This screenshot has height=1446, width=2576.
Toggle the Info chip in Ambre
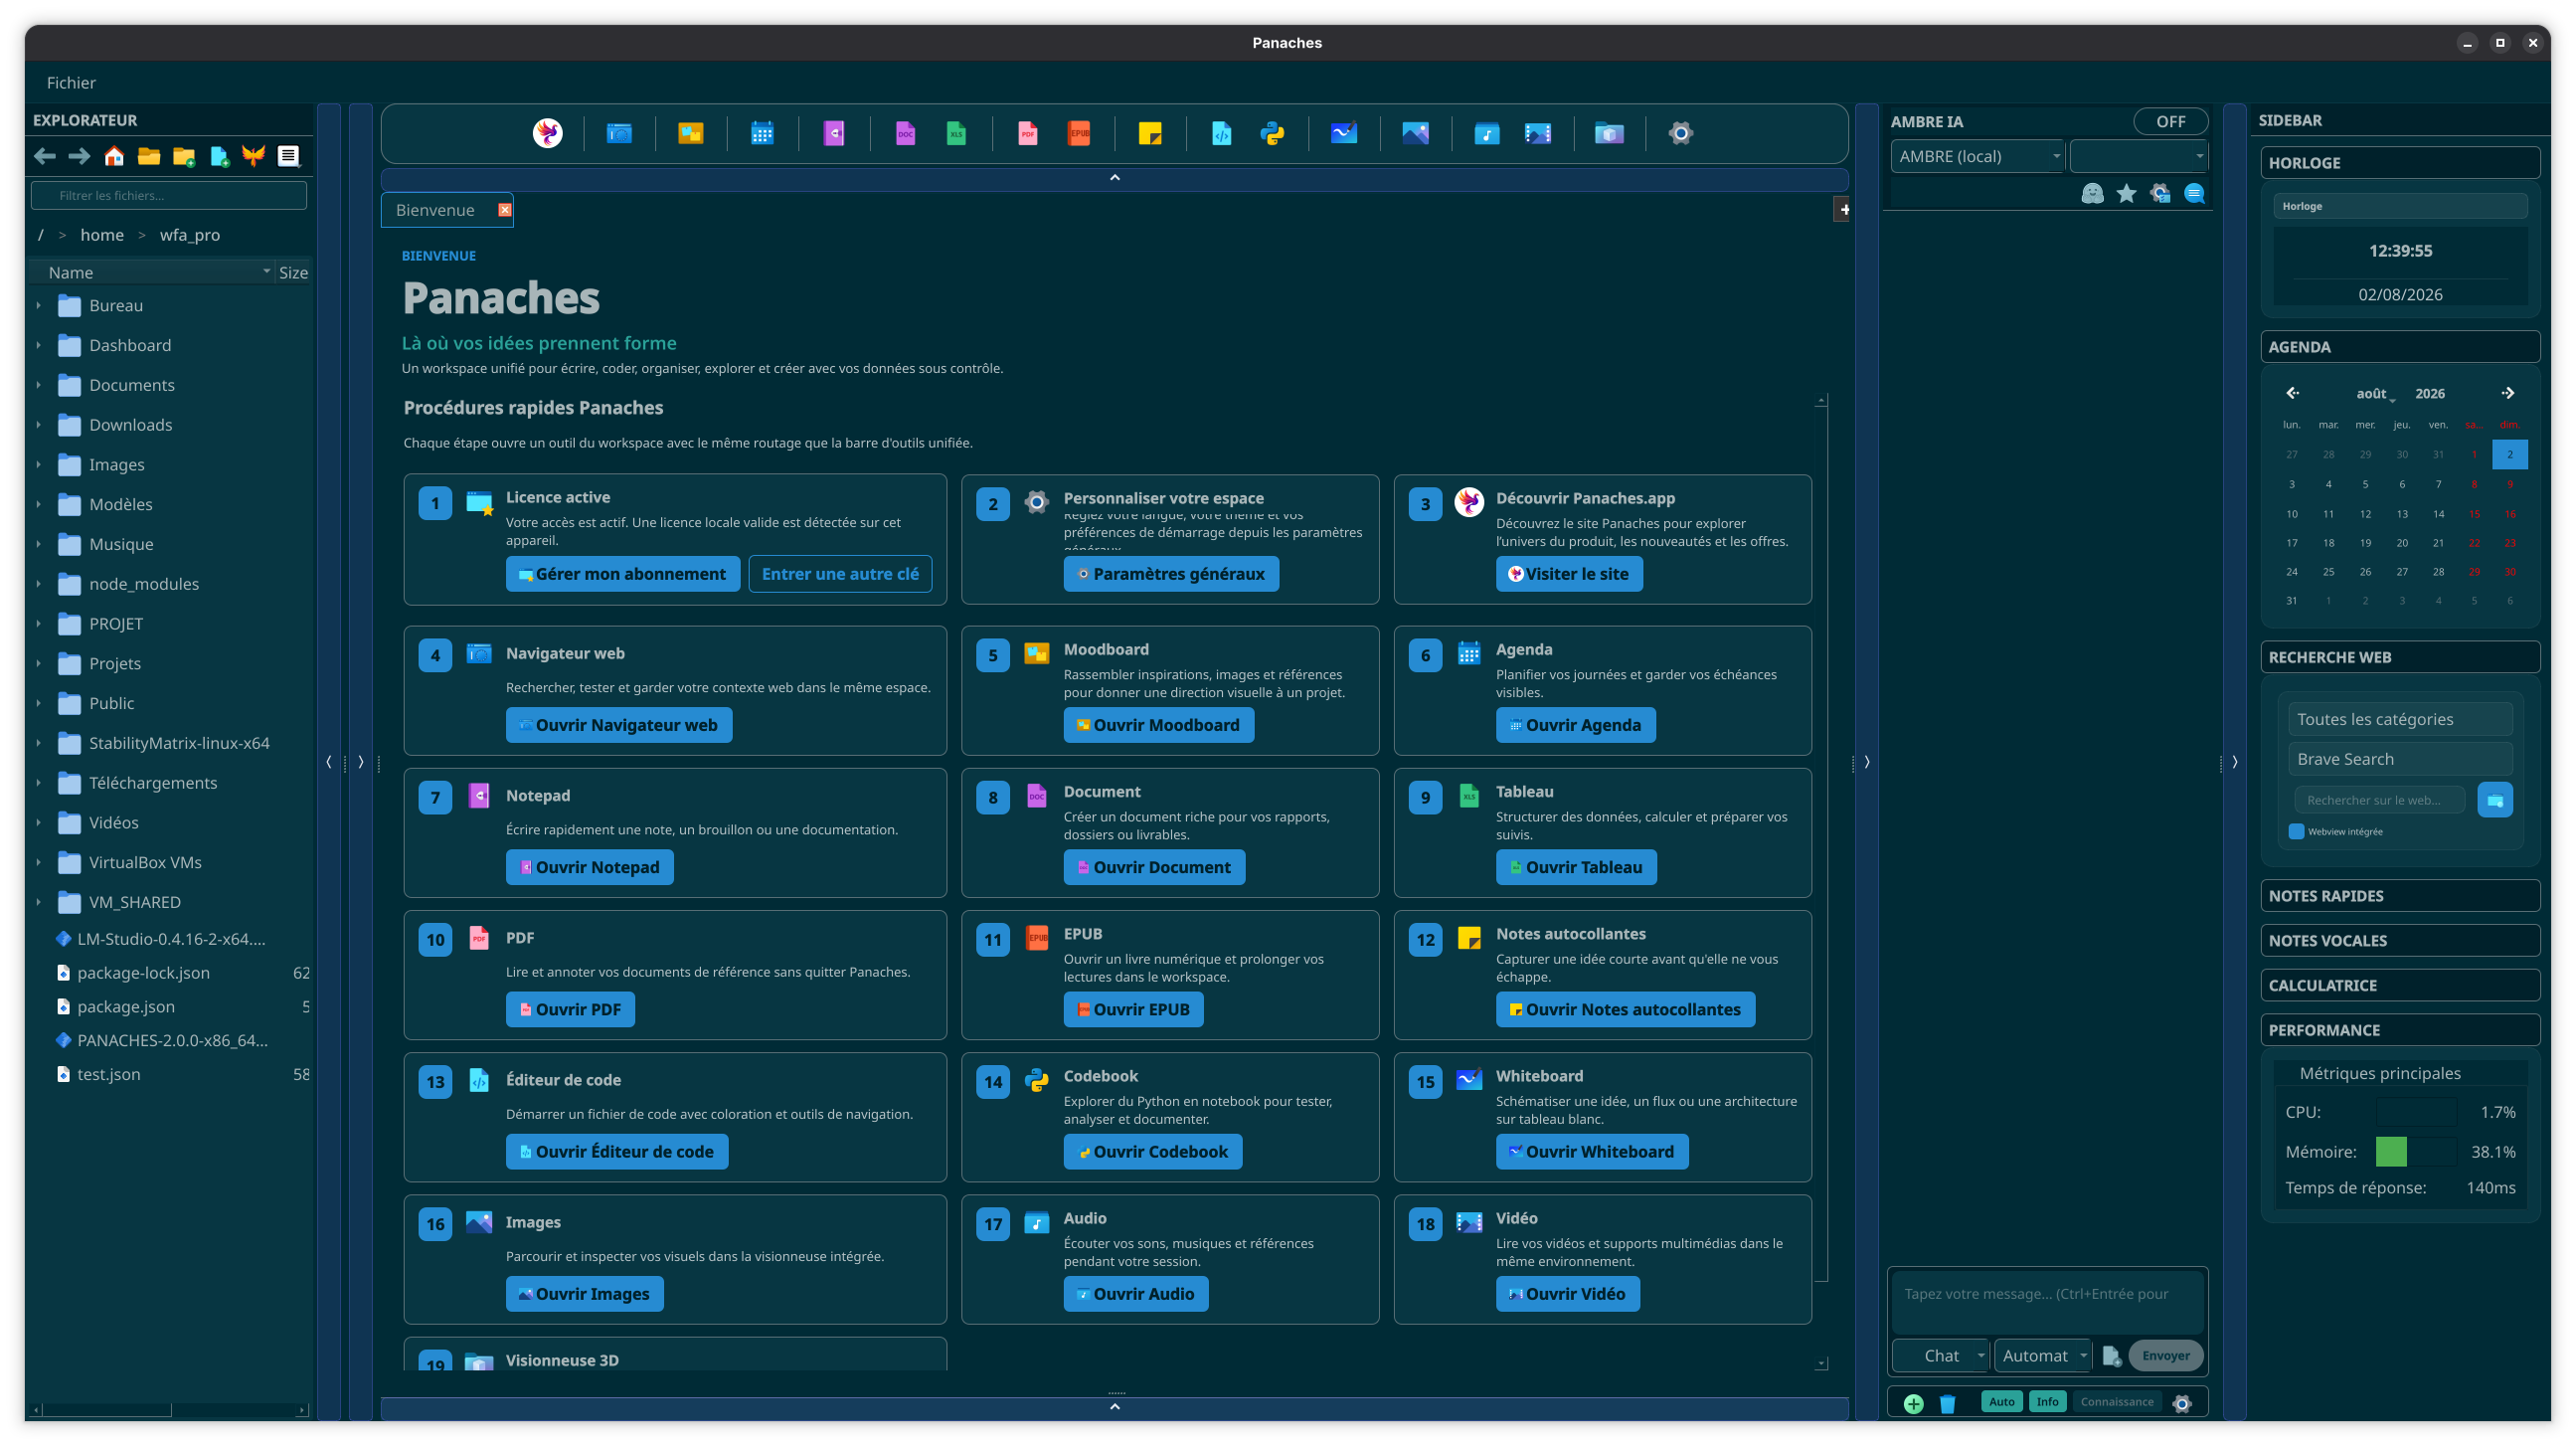2047,1402
